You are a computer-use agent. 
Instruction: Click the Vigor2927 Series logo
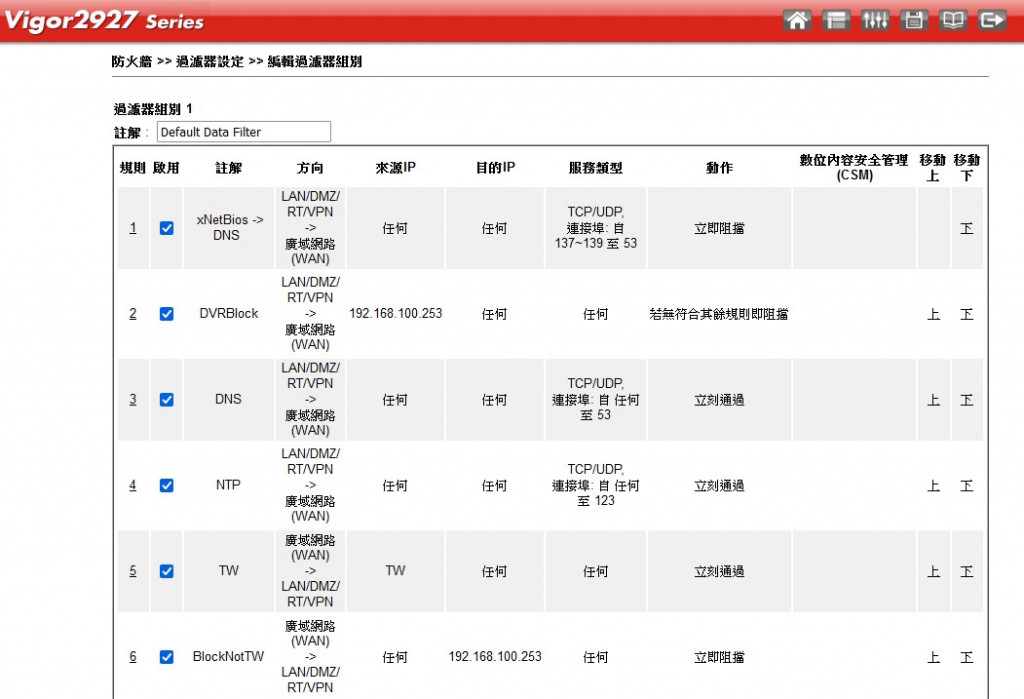[104, 20]
